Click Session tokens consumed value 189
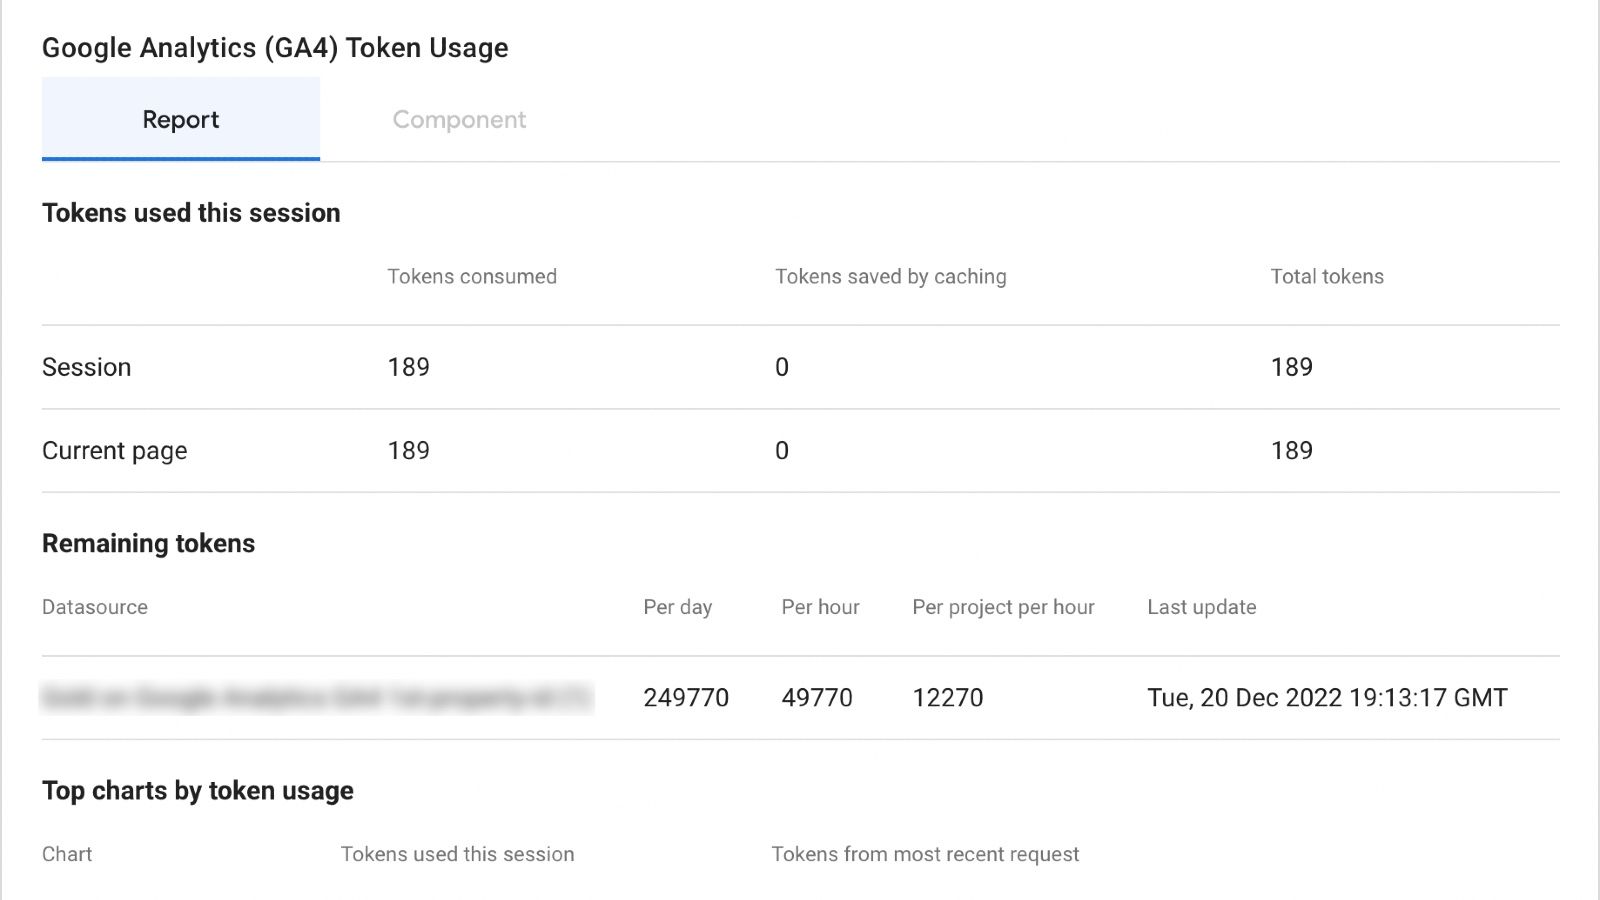 pyautogui.click(x=408, y=367)
